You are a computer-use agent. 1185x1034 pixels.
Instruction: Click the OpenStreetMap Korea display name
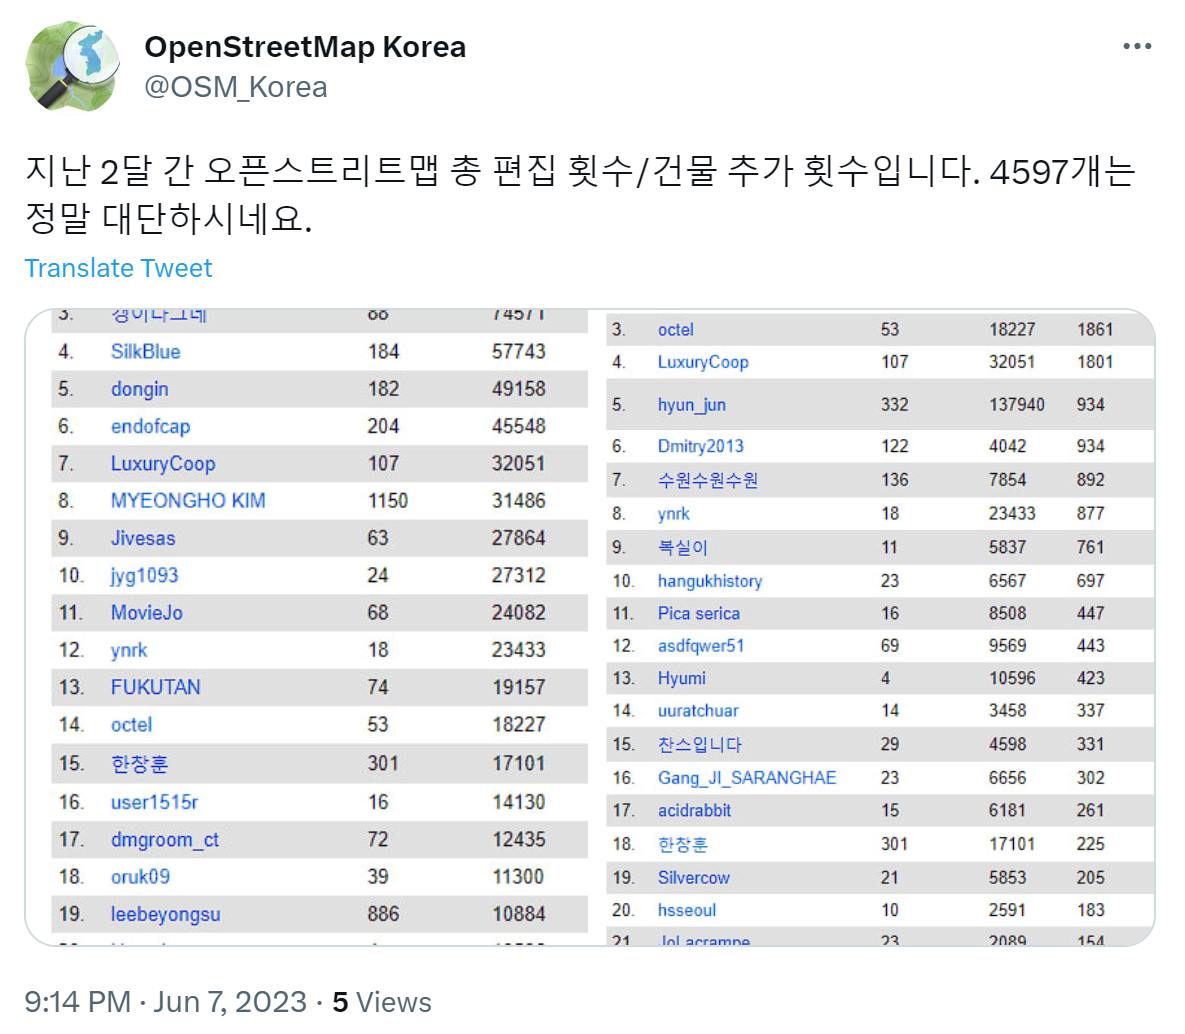pyautogui.click(x=305, y=47)
